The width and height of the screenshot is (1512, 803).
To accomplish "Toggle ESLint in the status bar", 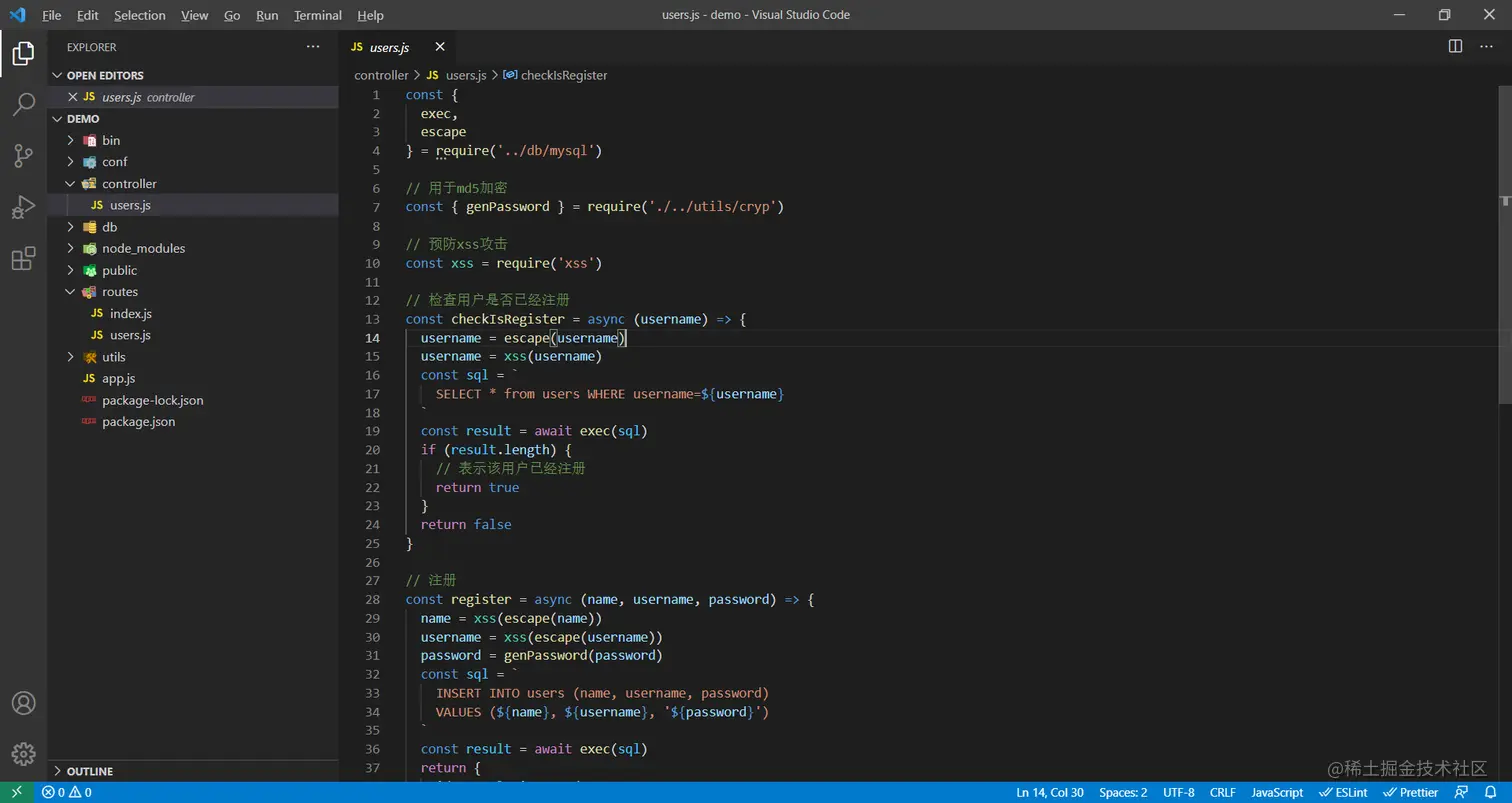I will [x=1344, y=792].
